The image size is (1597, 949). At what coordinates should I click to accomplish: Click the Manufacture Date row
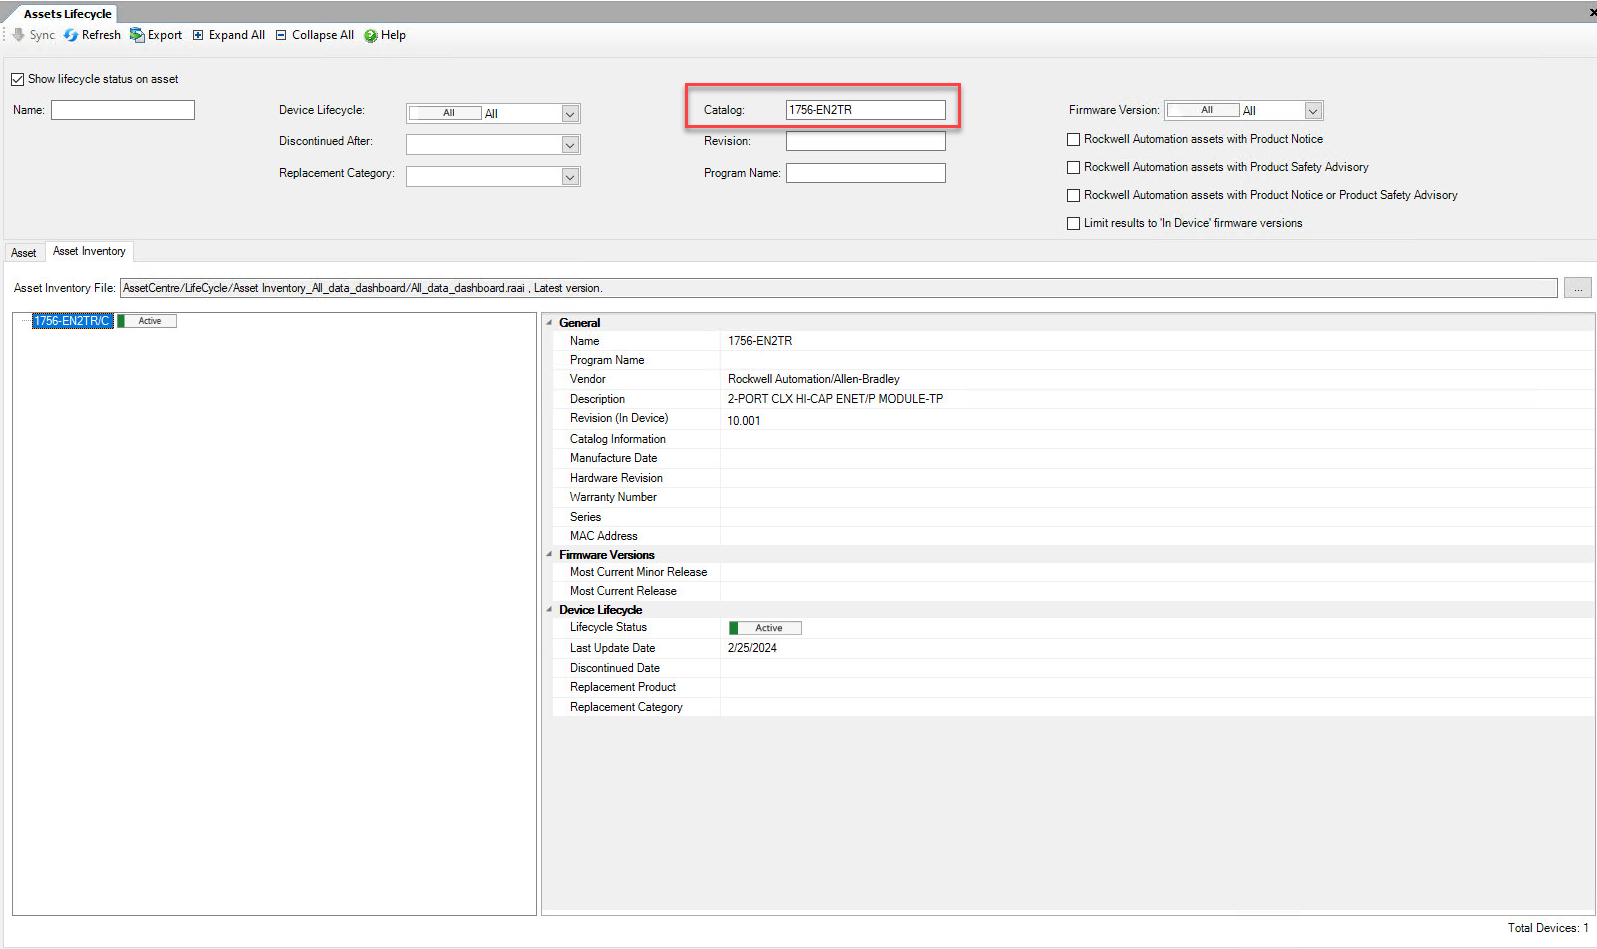pos(1074,458)
